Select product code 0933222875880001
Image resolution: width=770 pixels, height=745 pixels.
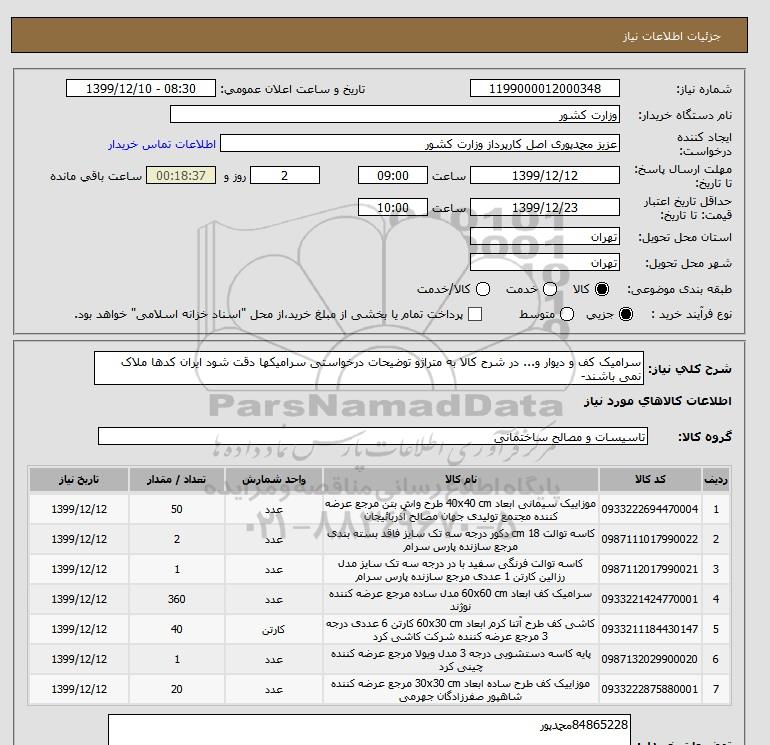(650, 689)
